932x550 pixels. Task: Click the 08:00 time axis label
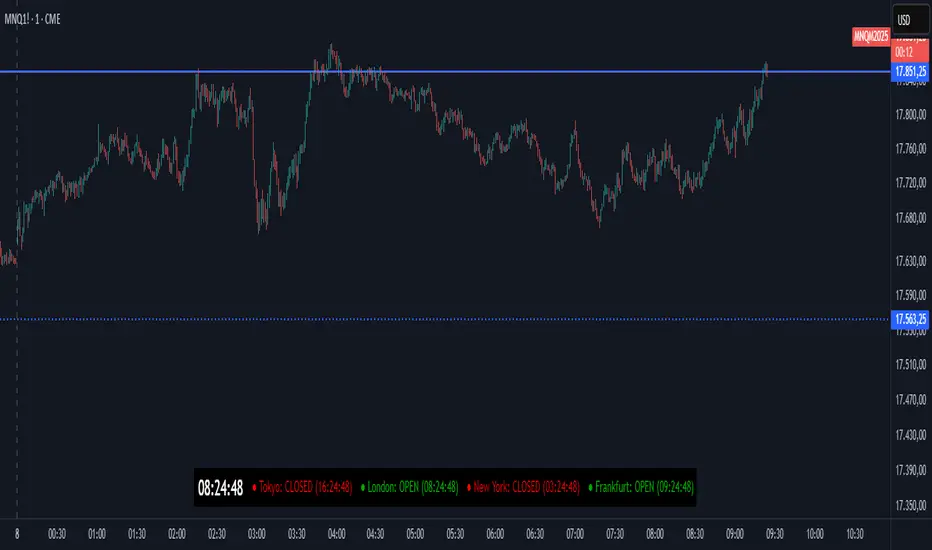(x=654, y=534)
